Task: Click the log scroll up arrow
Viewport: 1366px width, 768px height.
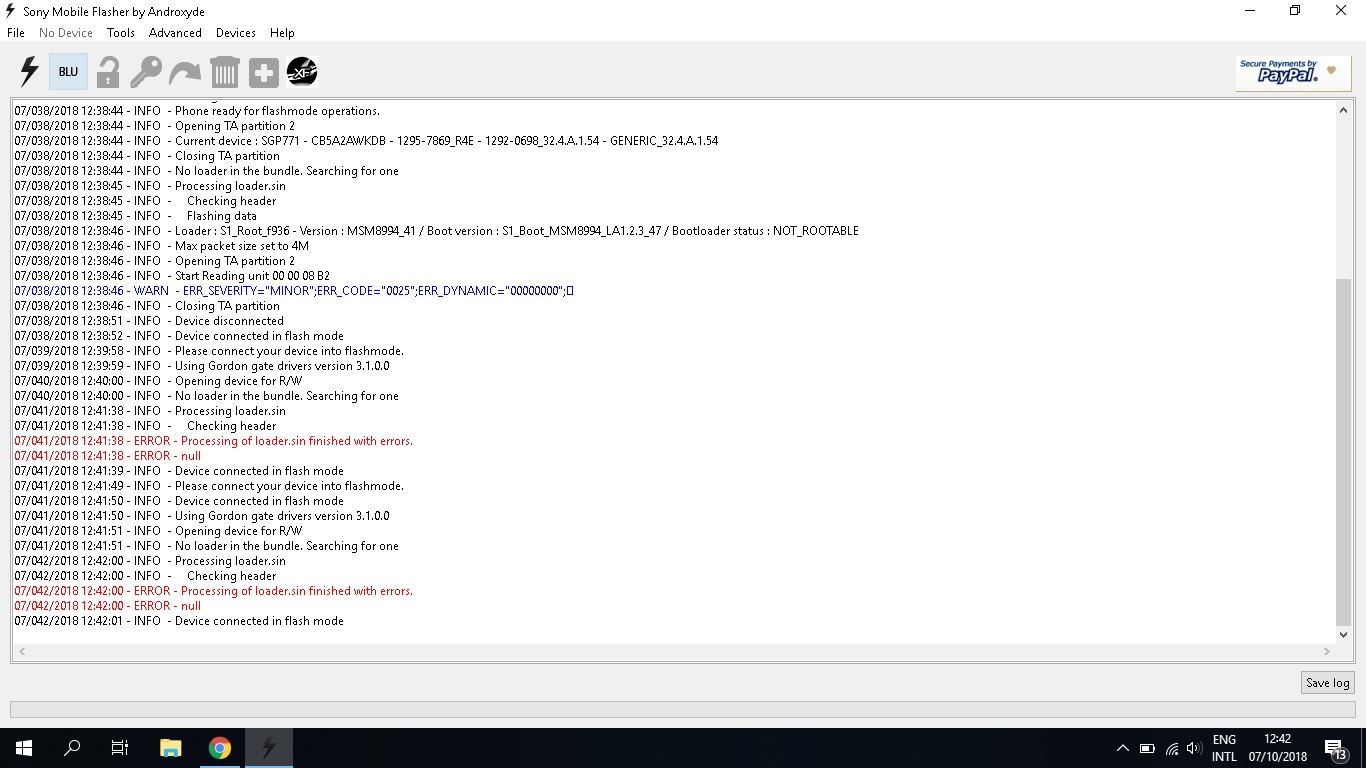Action: 1343,110
